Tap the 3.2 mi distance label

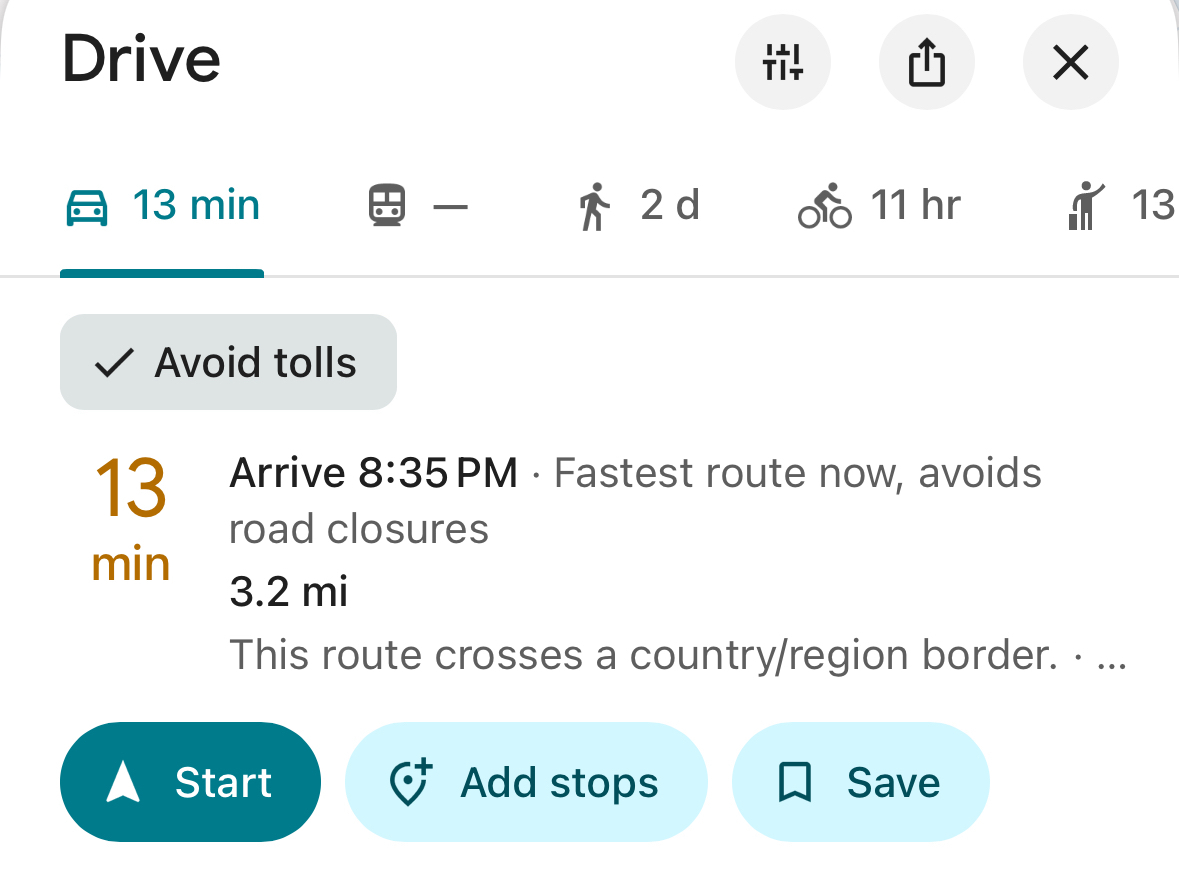pos(288,592)
